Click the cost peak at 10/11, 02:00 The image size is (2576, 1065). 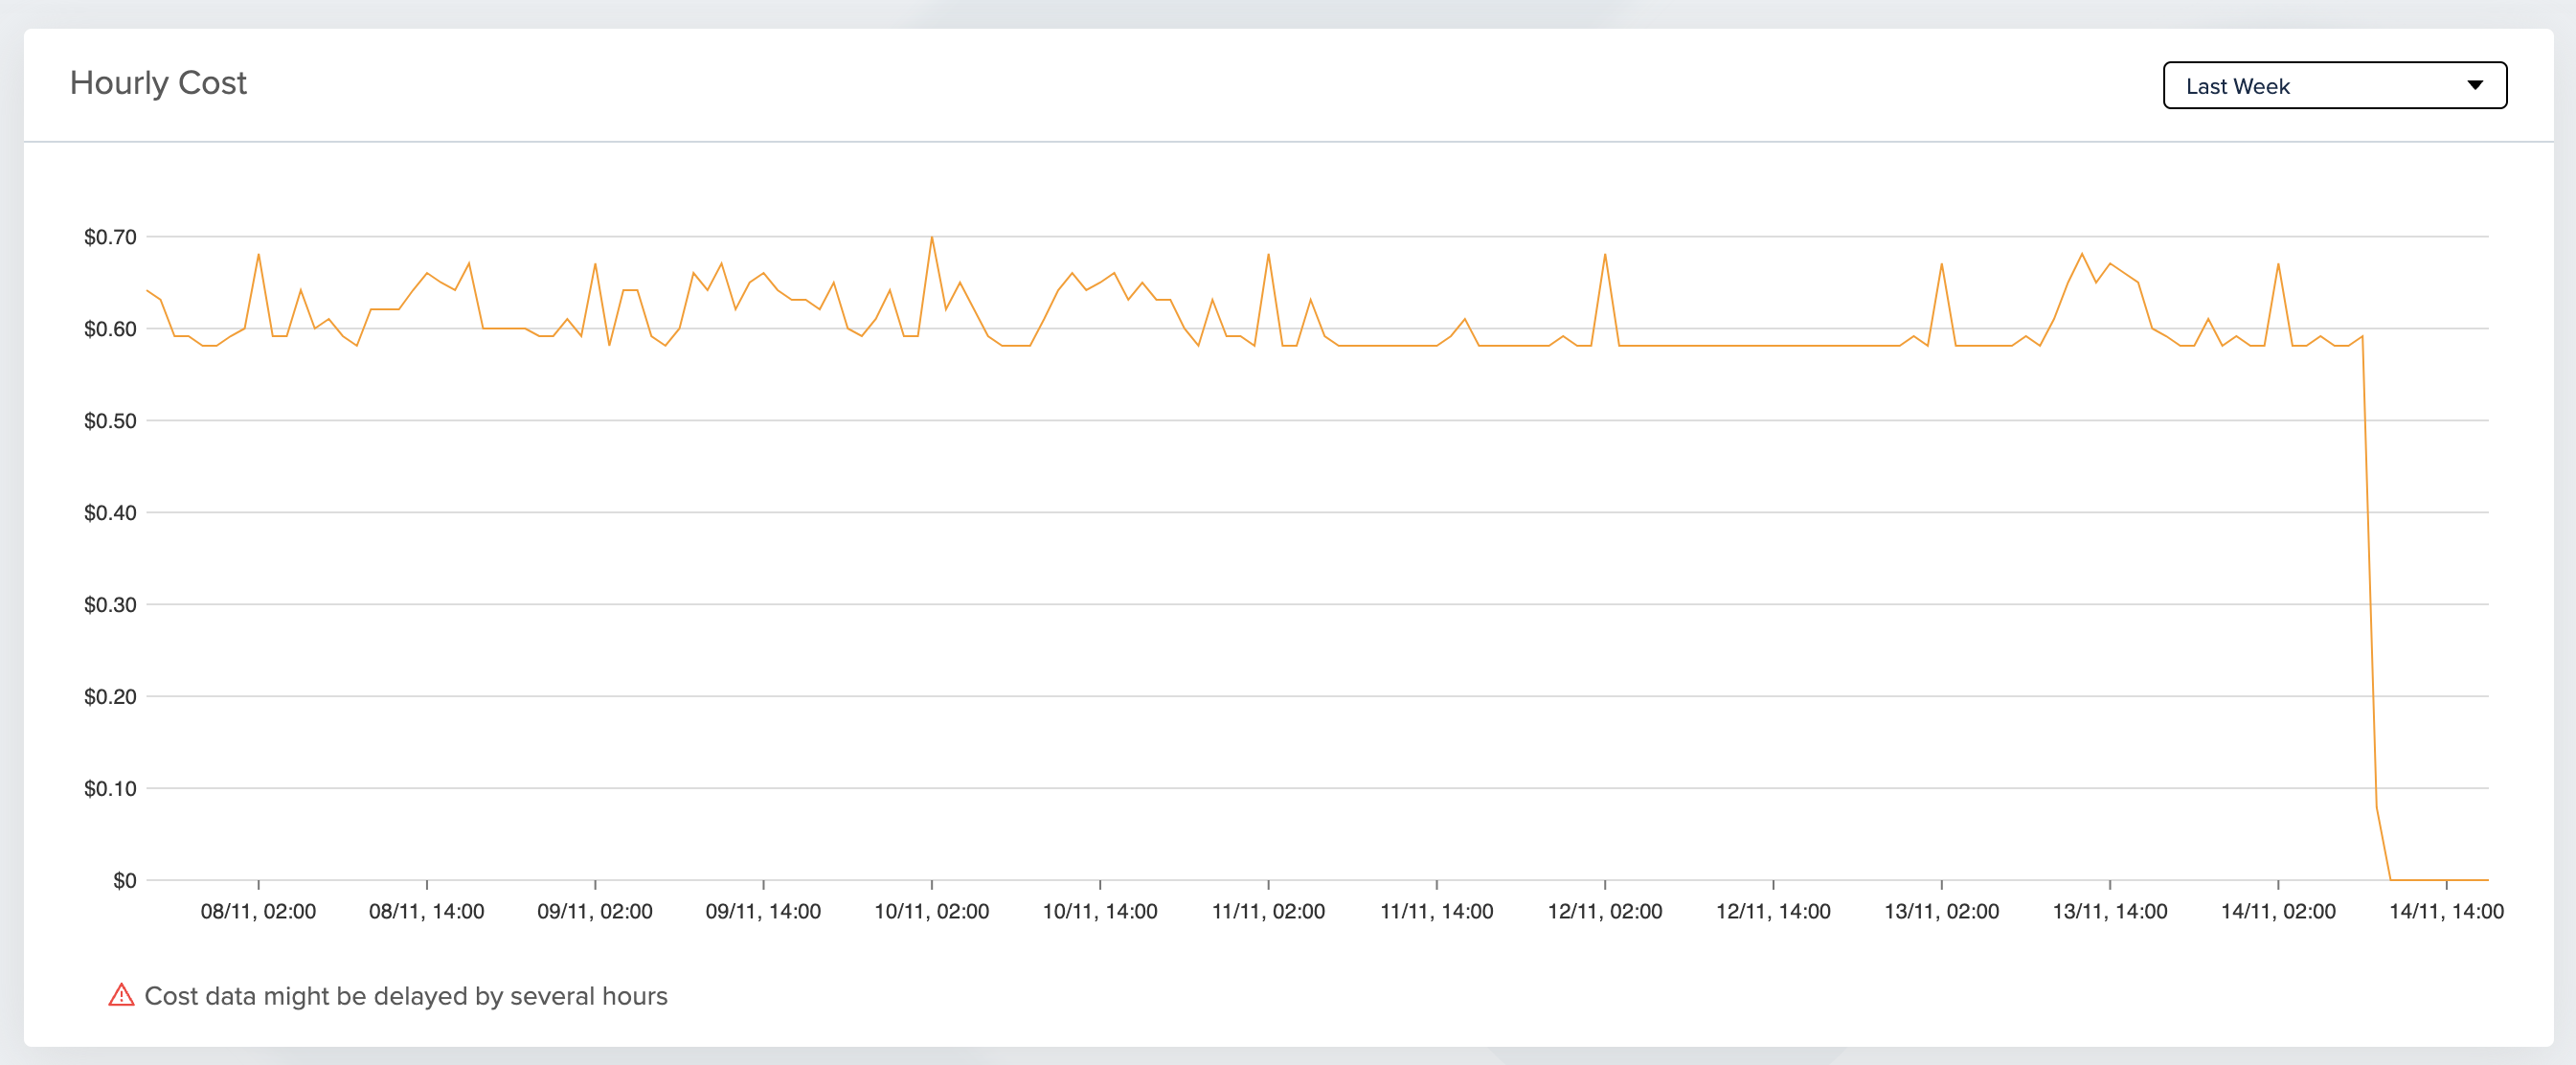[932, 238]
